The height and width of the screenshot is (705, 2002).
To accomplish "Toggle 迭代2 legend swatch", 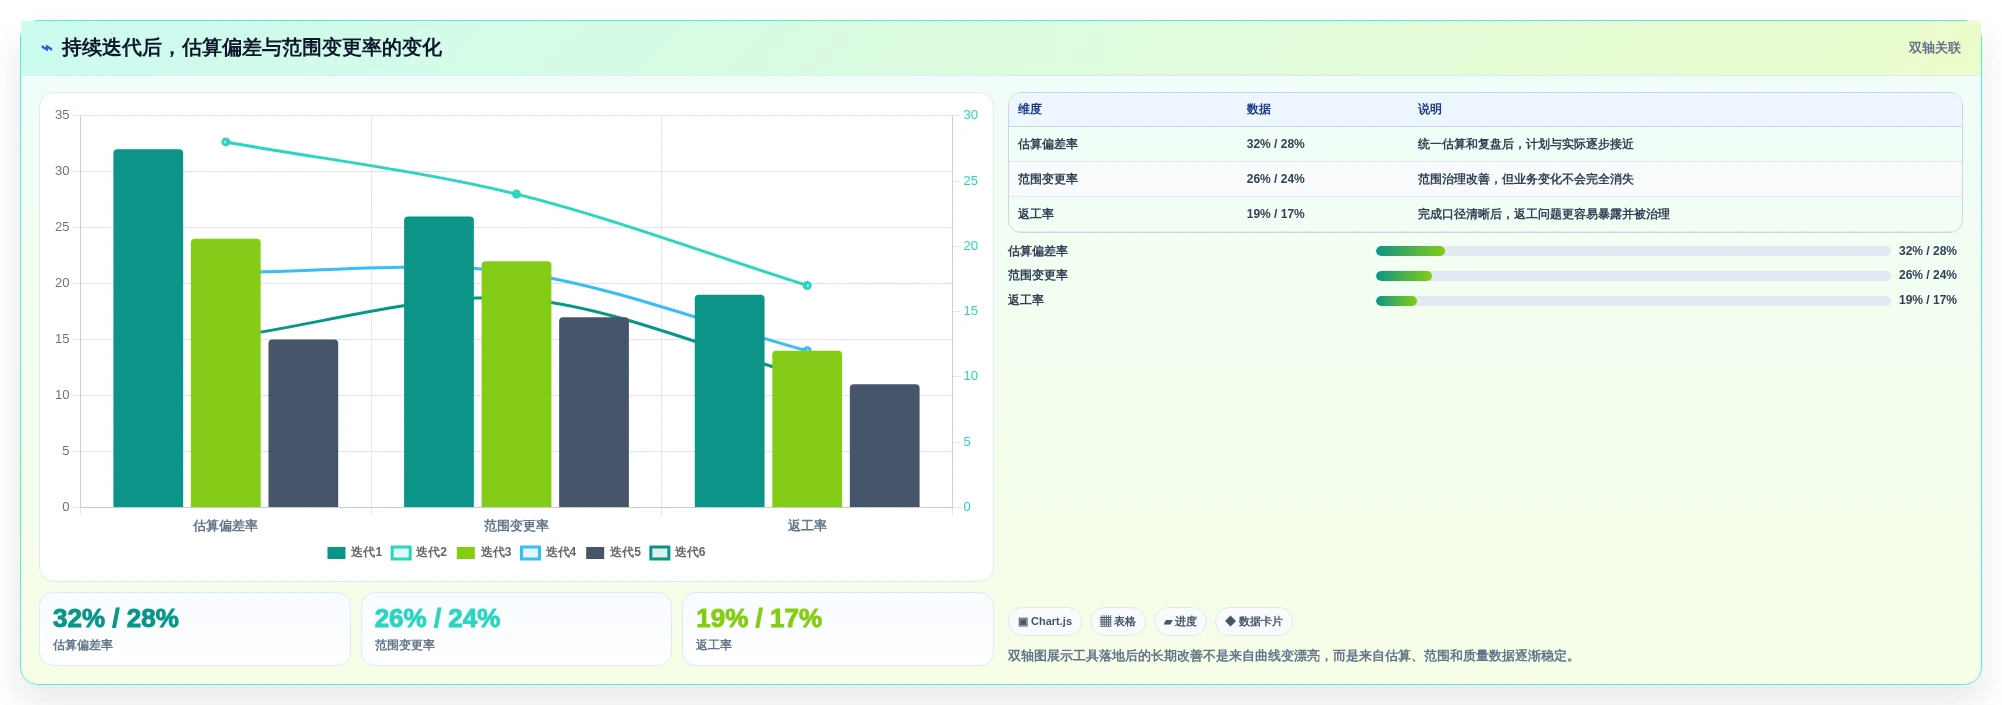I will (401, 553).
